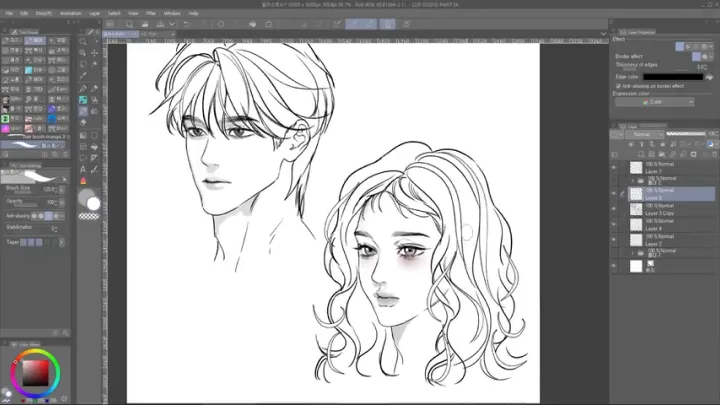Click the Save document icon in command bar
This screenshot has width=720, height=405.
(160, 24)
